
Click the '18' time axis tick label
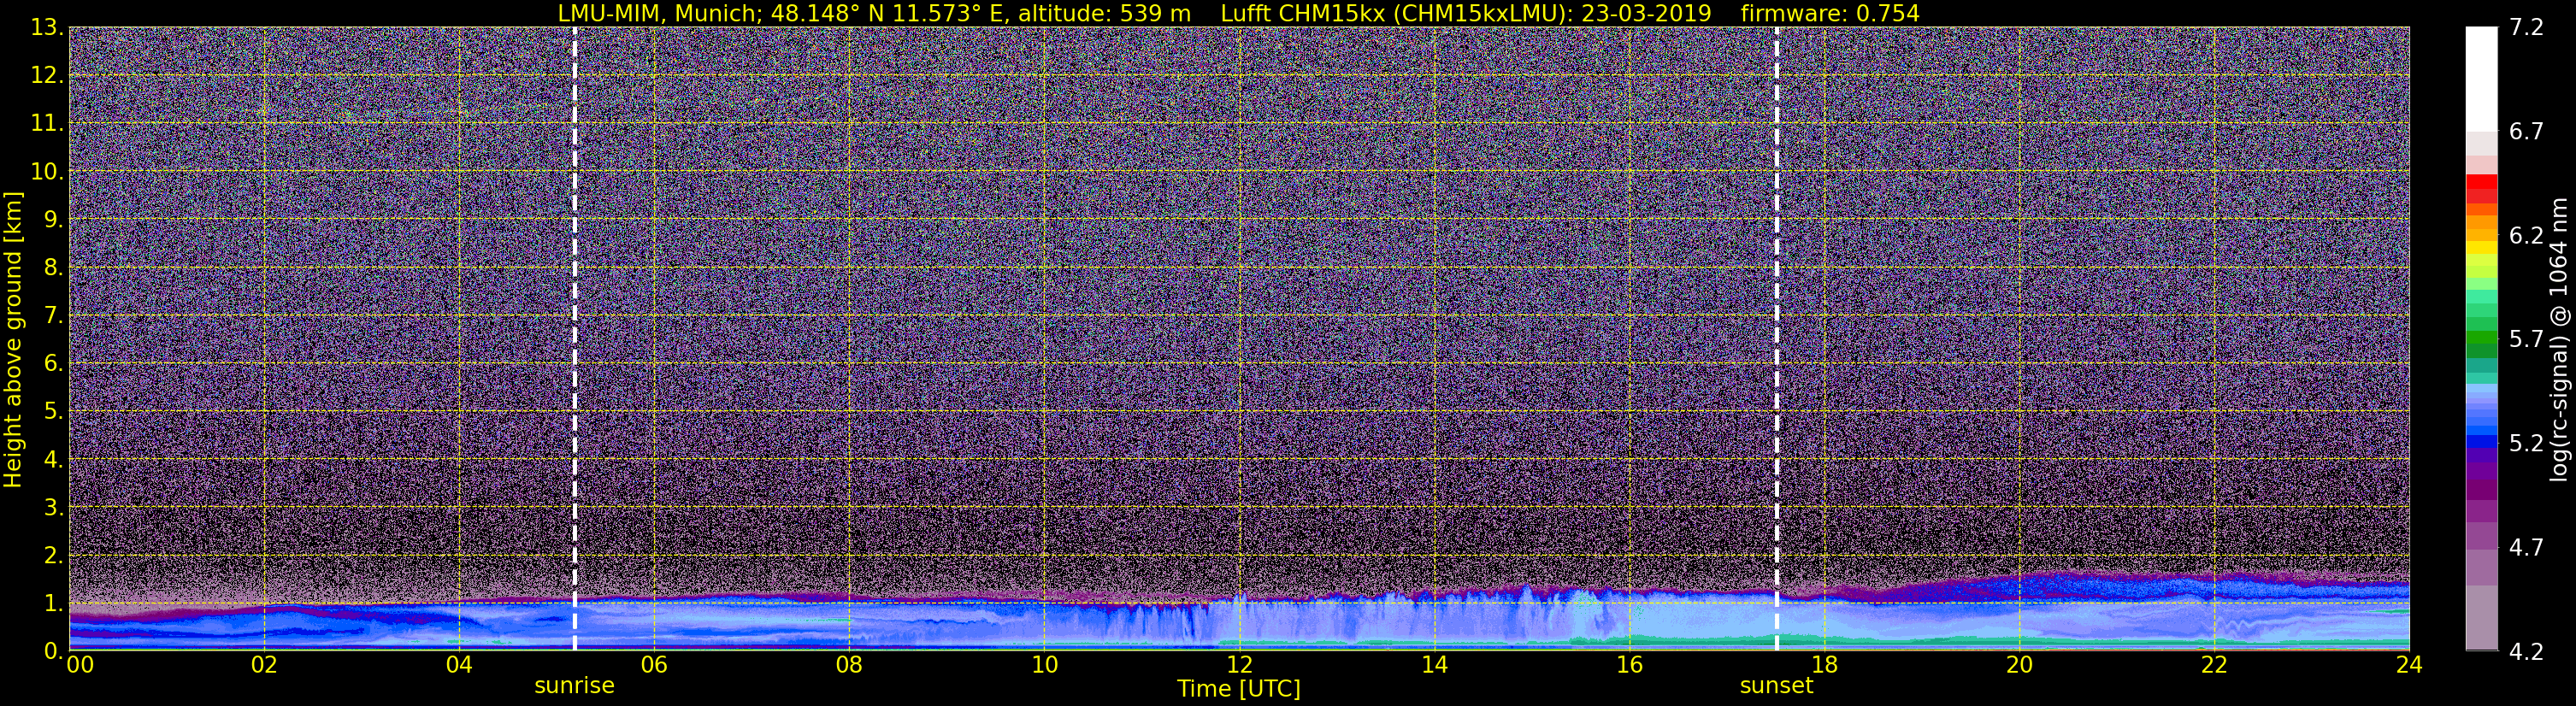pos(1824,665)
